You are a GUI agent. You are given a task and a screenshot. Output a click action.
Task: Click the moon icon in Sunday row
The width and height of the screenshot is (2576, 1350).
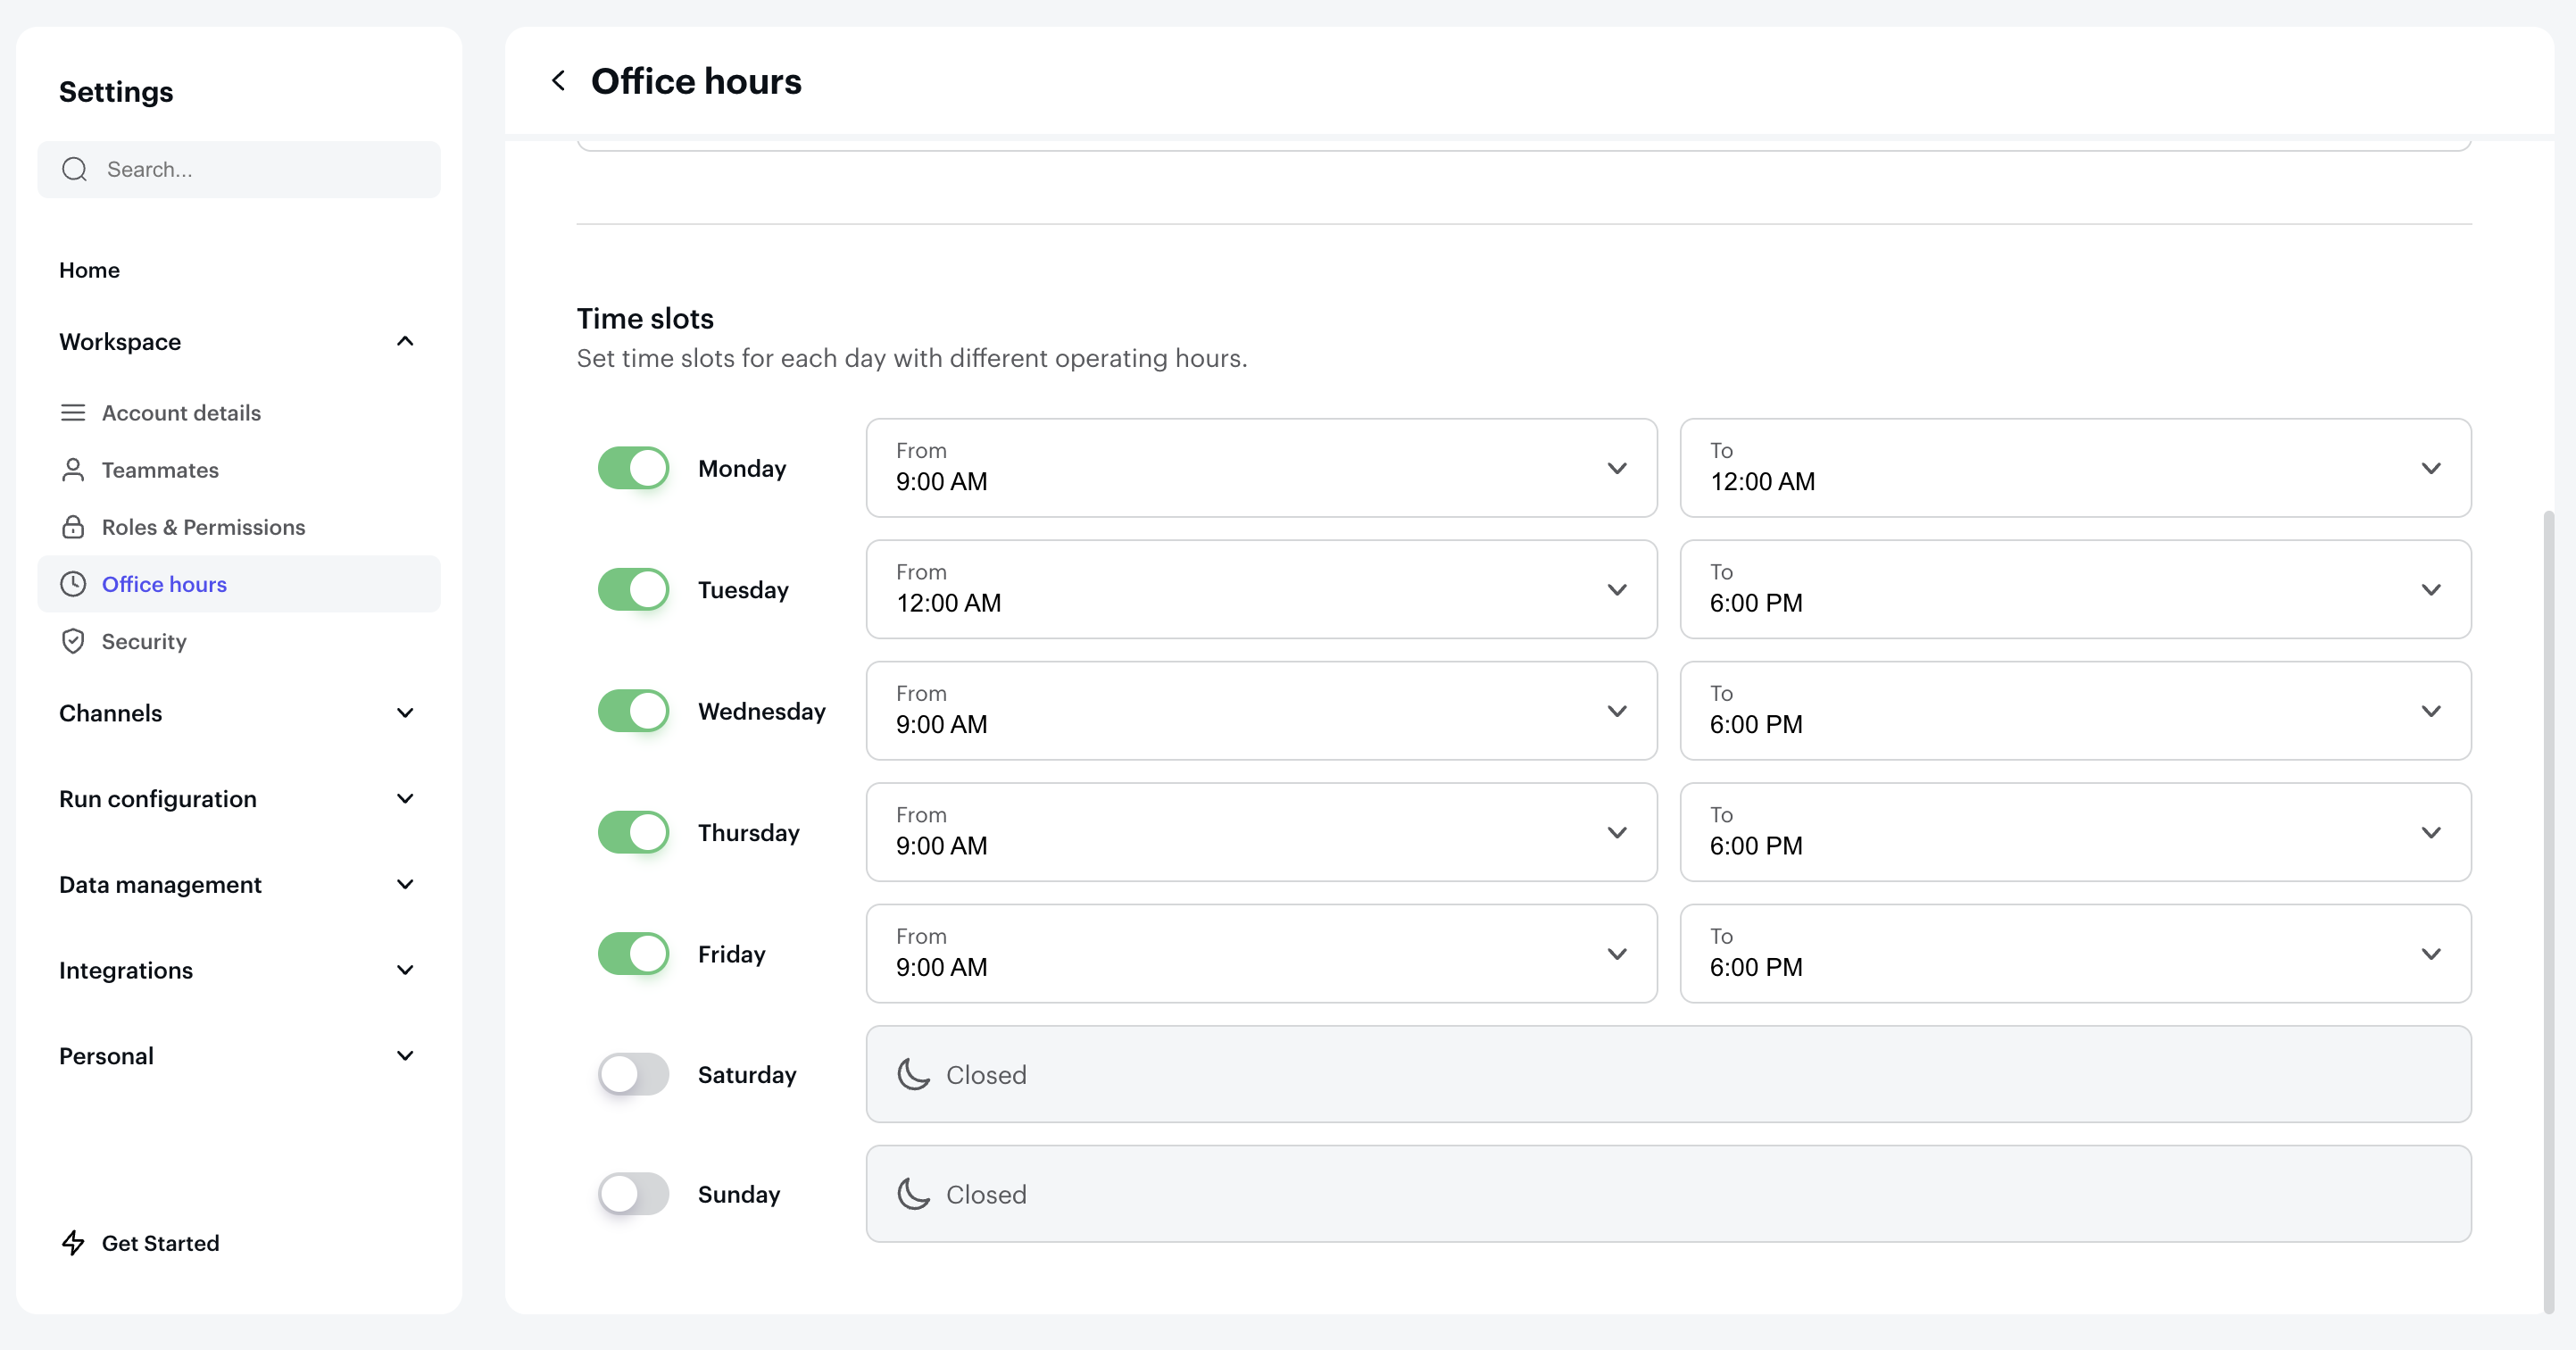click(913, 1194)
